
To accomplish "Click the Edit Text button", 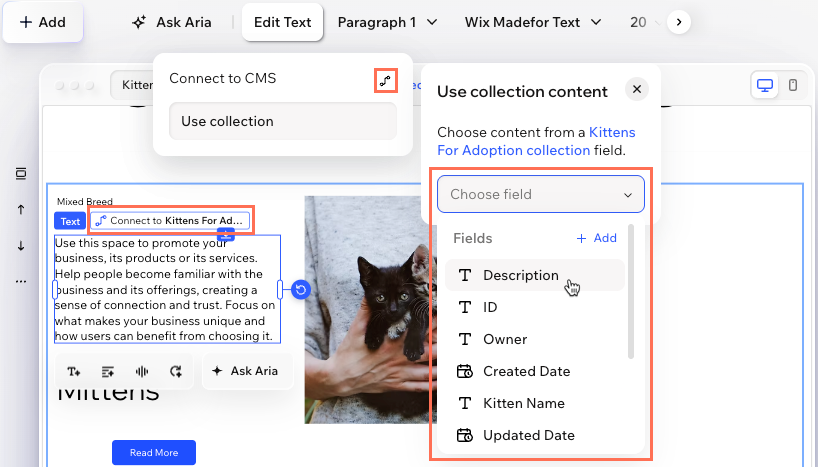I will 282,22.
